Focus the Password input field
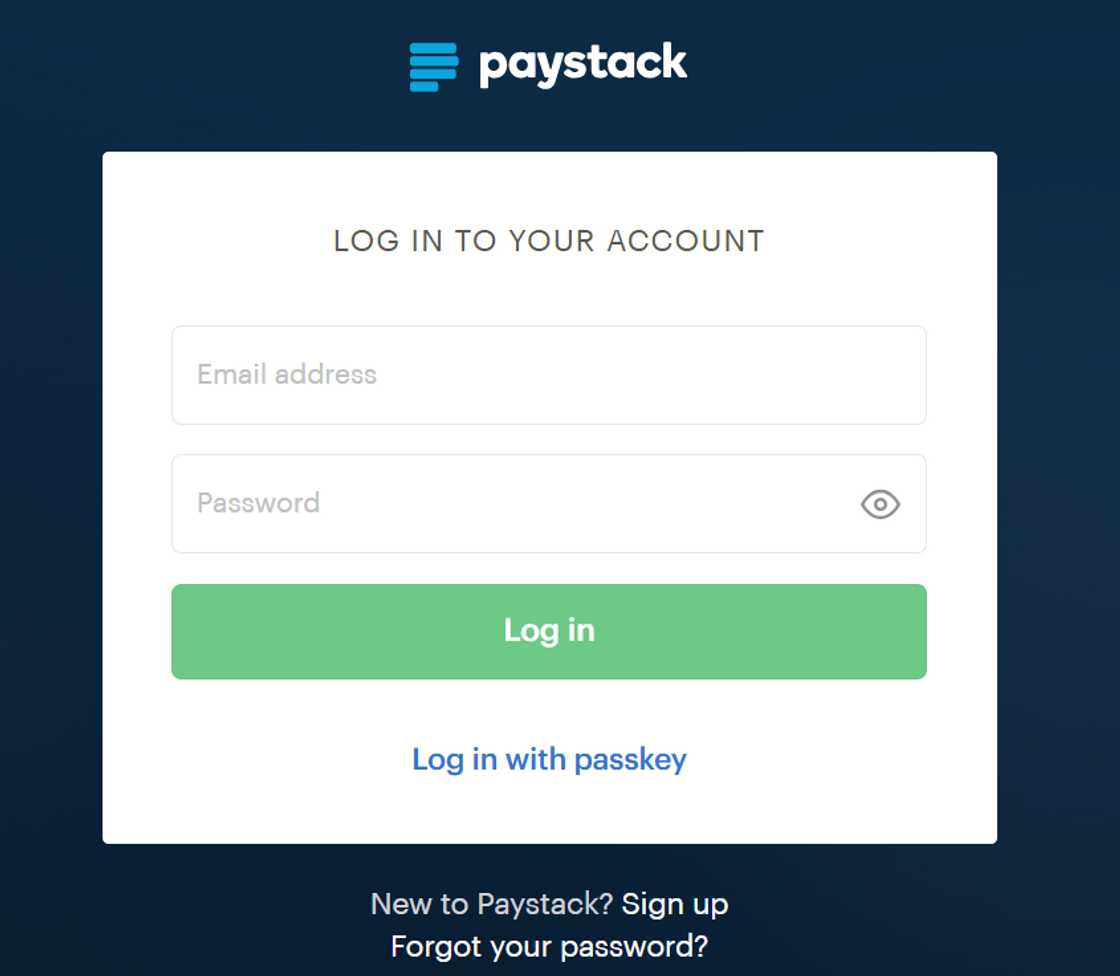This screenshot has width=1120, height=976. coord(510,504)
